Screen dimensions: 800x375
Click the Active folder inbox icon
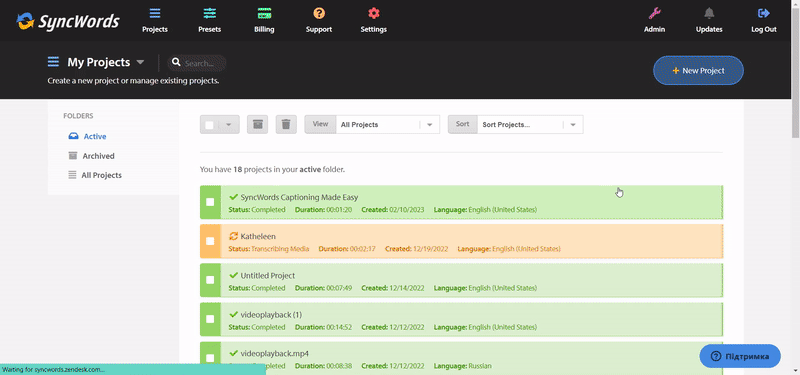[x=73, y=136]
